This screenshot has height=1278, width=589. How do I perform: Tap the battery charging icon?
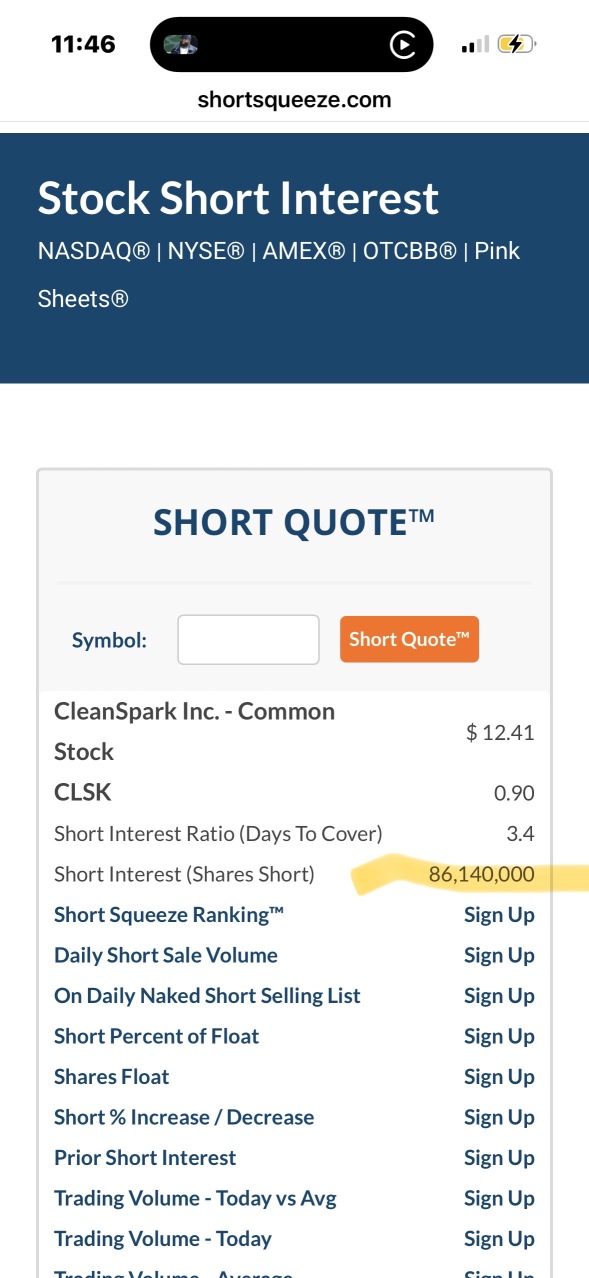pyautogui.click(x=515, y=44)
